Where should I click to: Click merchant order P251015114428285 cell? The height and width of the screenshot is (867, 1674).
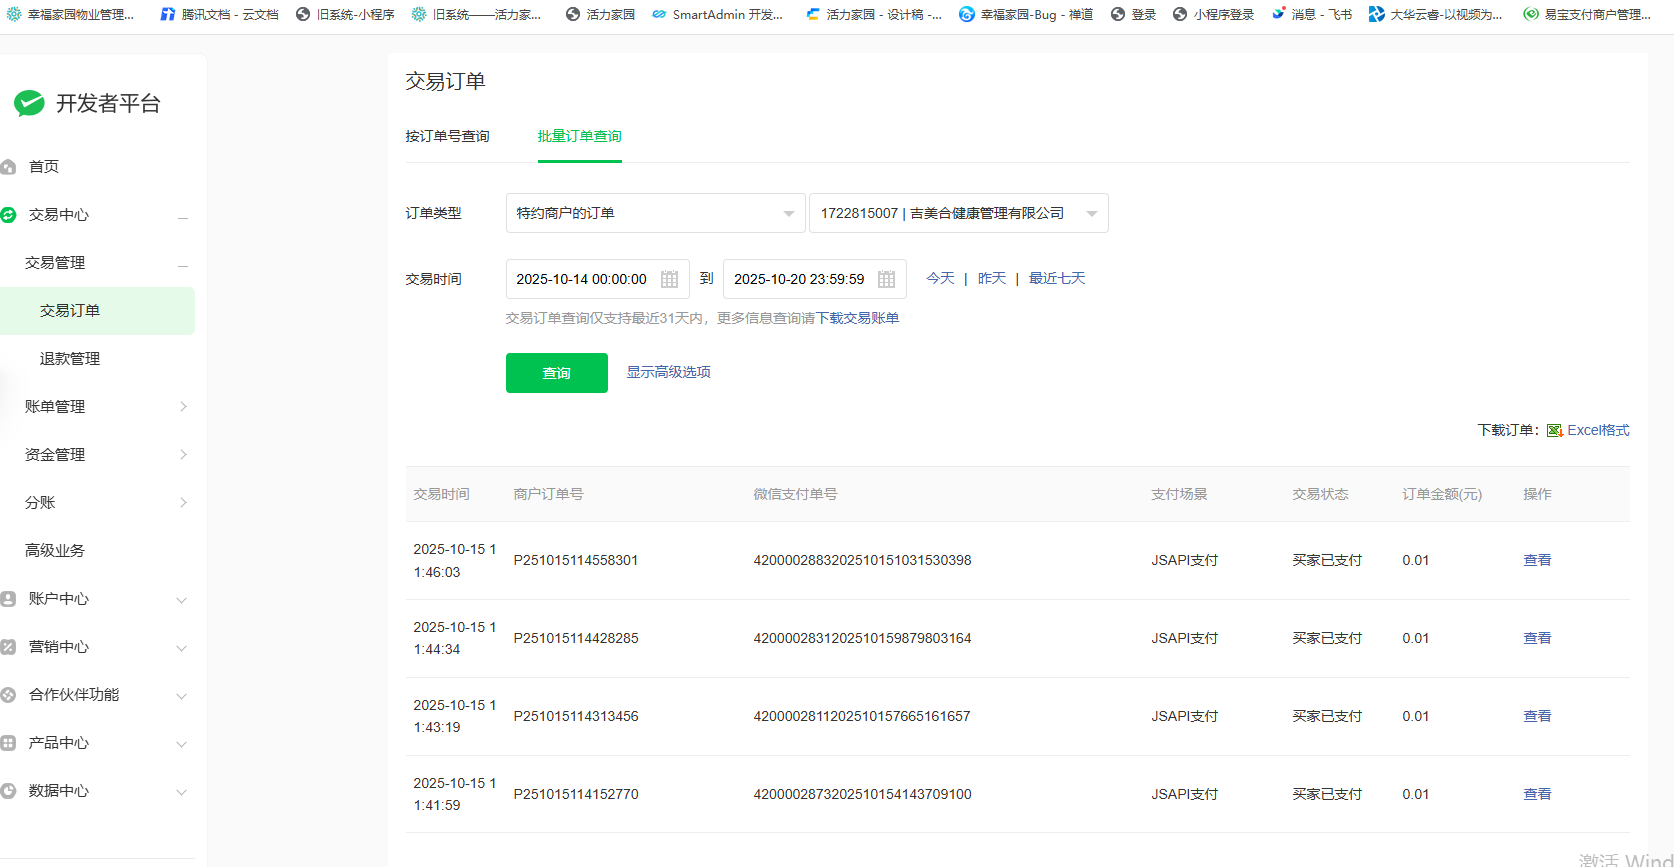[x=576, y=638]
